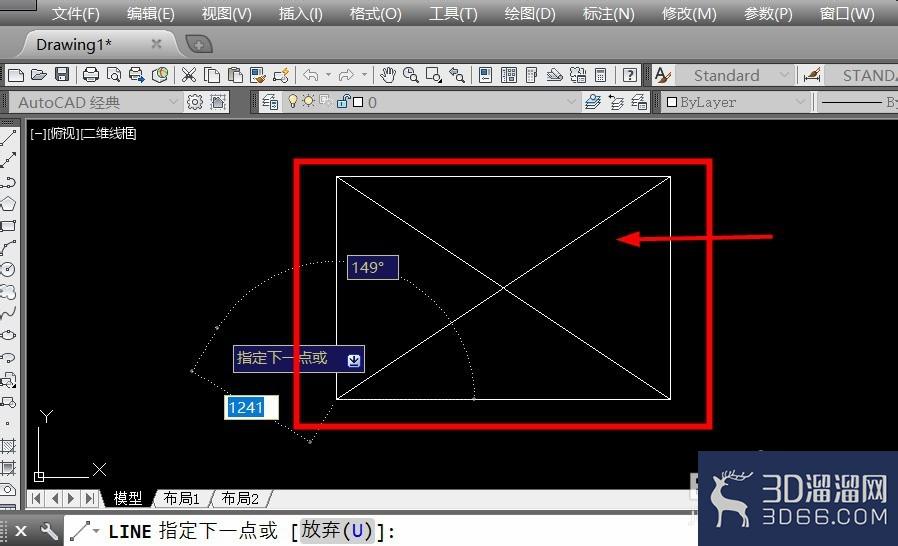Open Layer States Manager icon
The width and height of the screenshot is (898, 546).
[639, 102]
